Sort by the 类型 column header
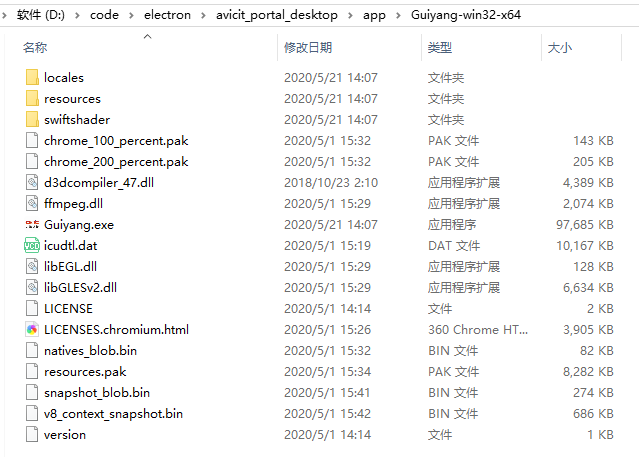The image size is (639, 457). pos(440,47)
